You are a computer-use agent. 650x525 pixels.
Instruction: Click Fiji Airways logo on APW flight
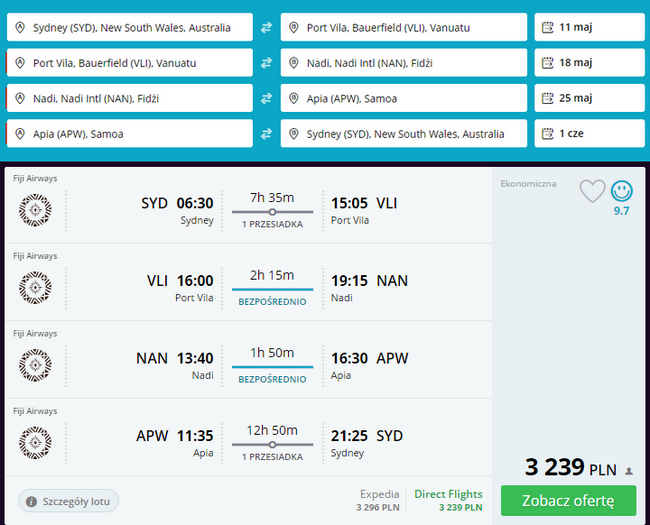click(35, 441)
